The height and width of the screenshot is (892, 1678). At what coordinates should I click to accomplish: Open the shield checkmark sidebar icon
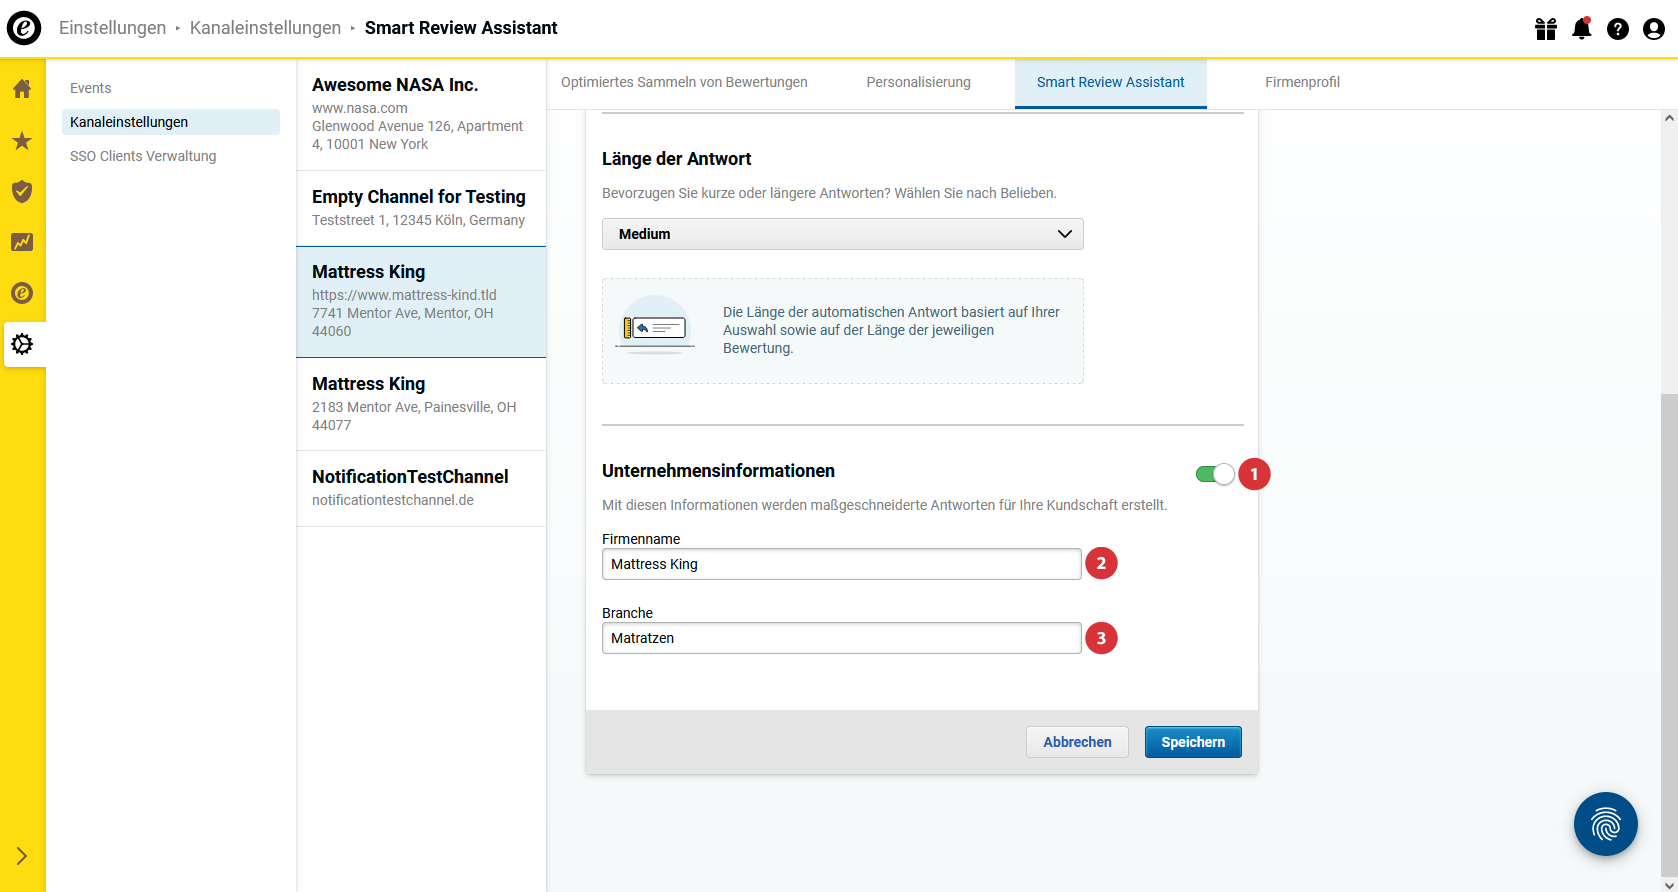click(22, 191)
